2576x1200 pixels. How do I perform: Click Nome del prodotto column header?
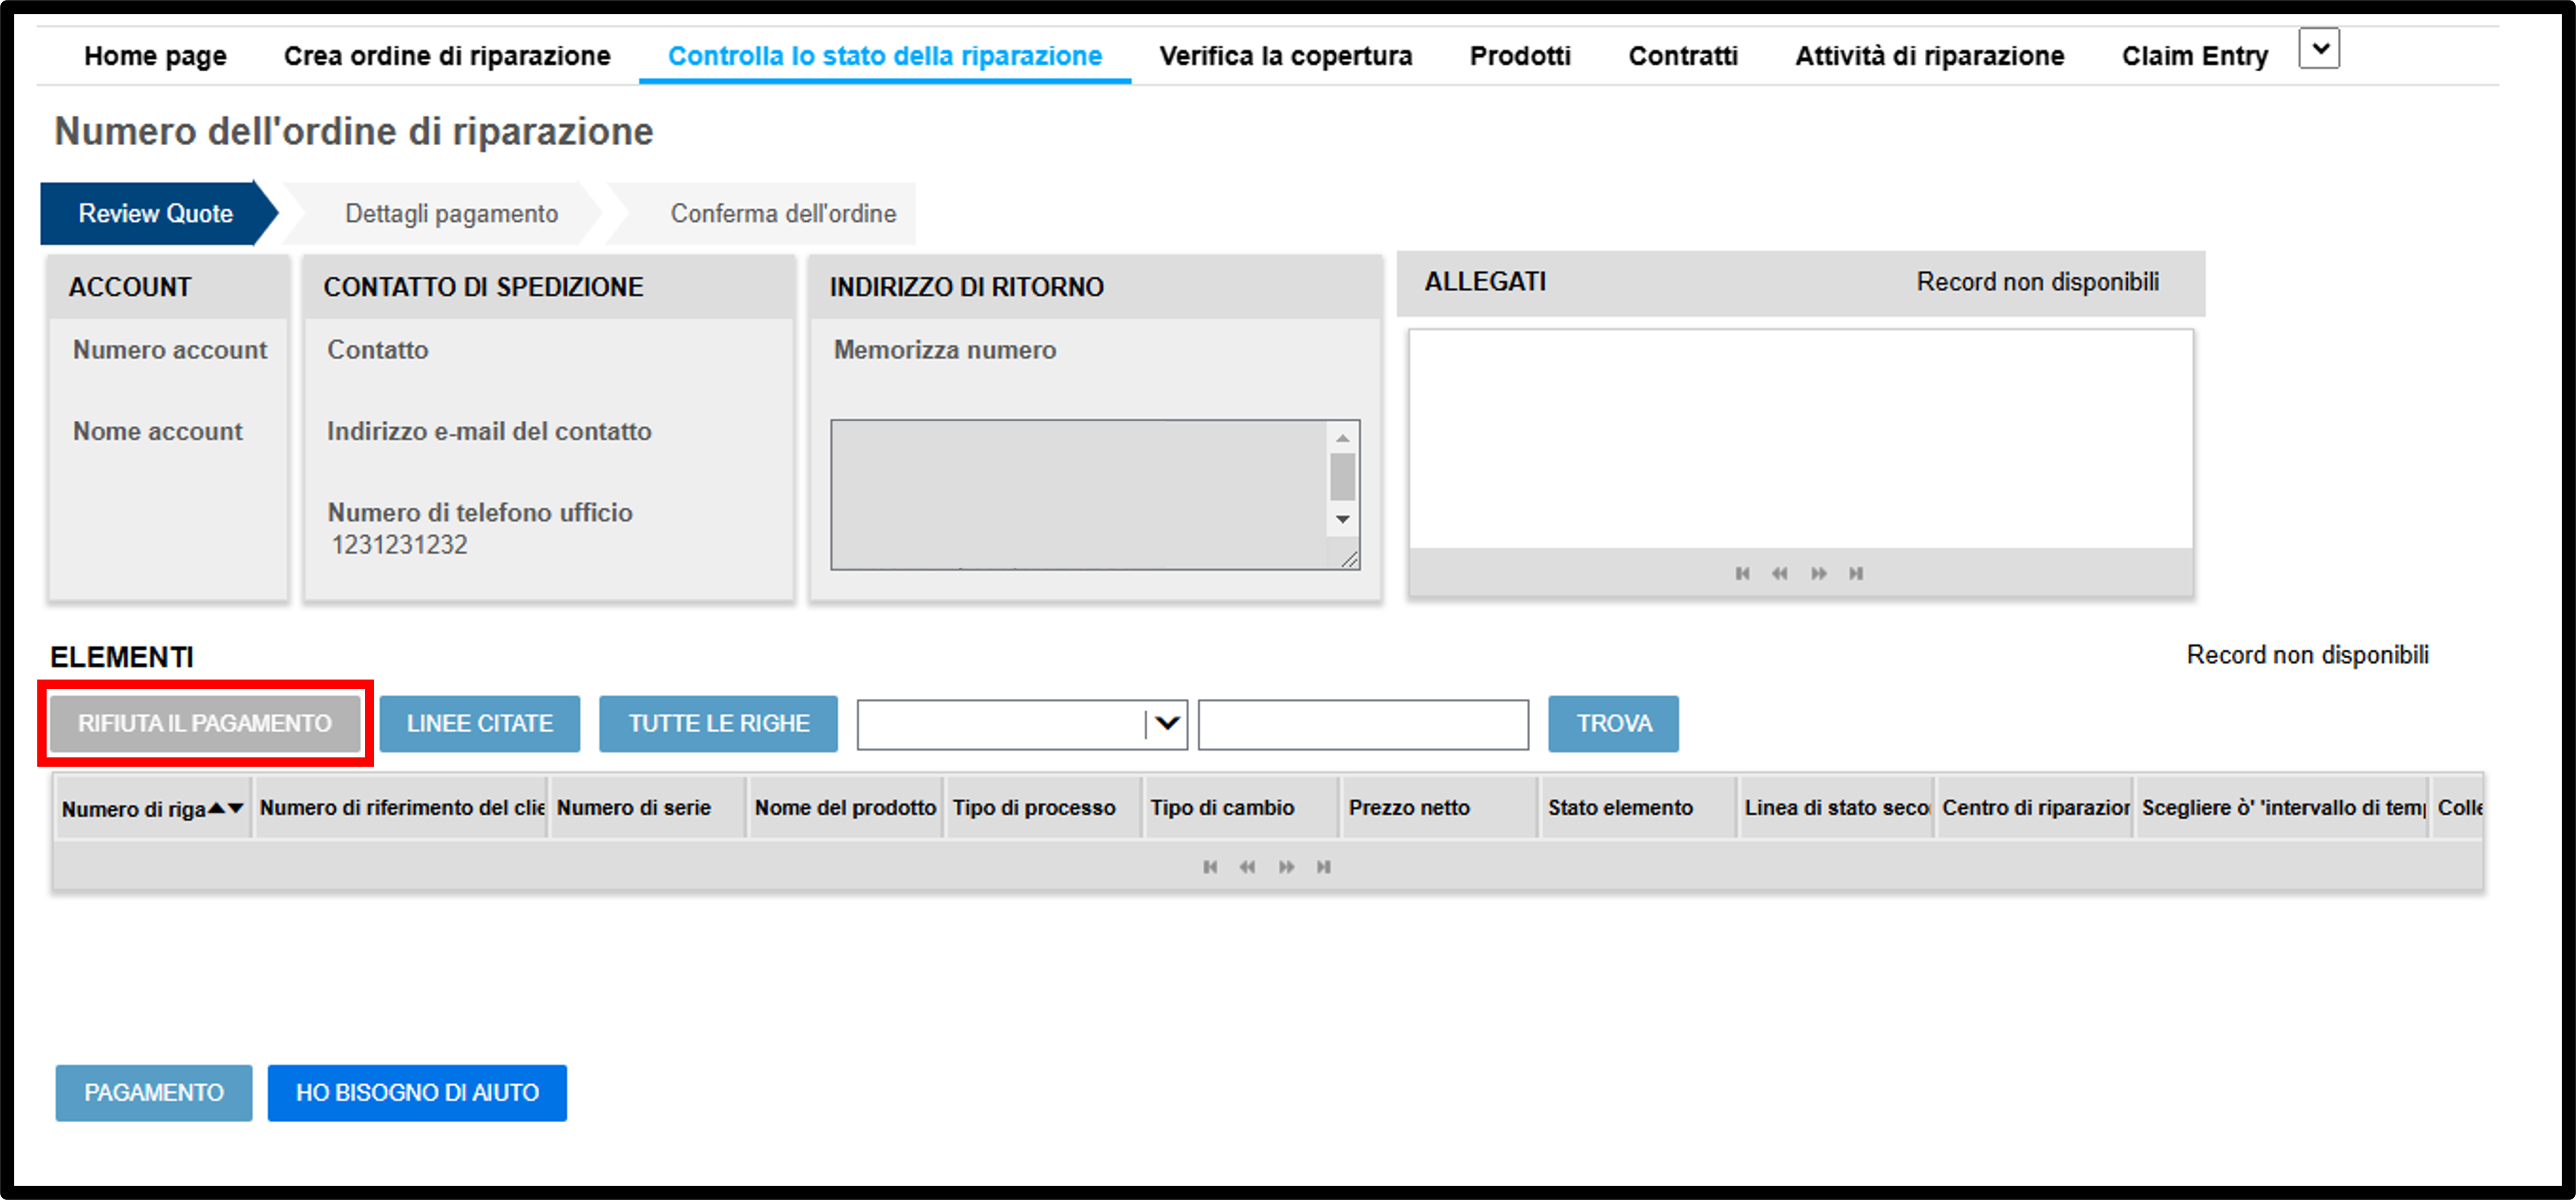click(845, 807)
